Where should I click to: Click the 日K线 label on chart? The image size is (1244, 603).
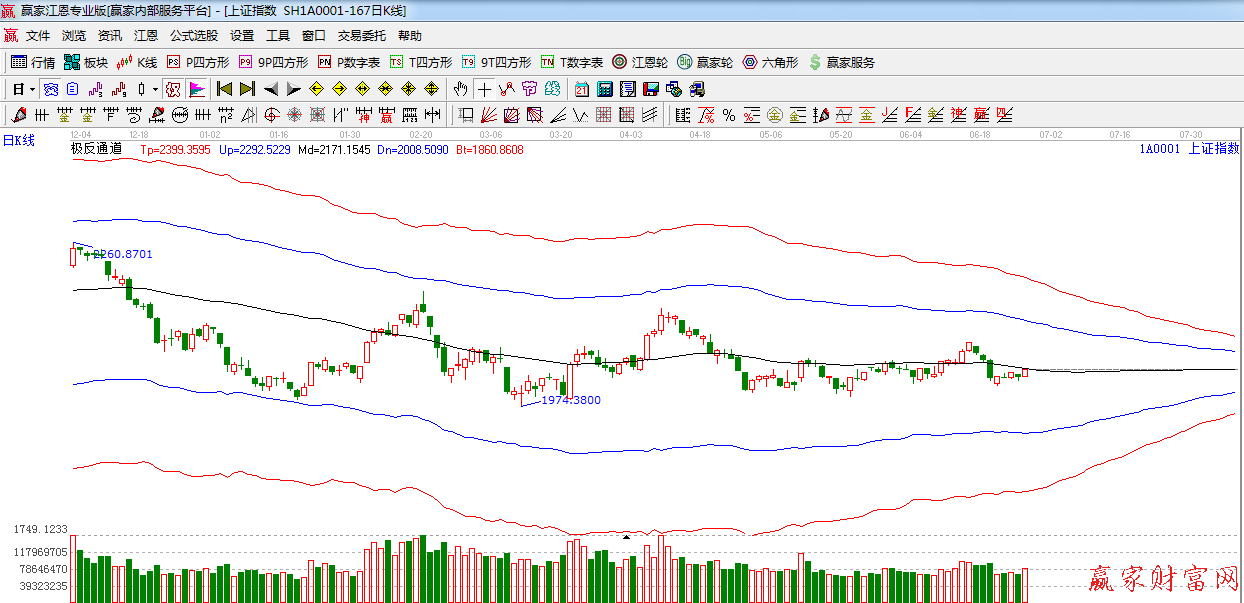[x=18, y=141]
